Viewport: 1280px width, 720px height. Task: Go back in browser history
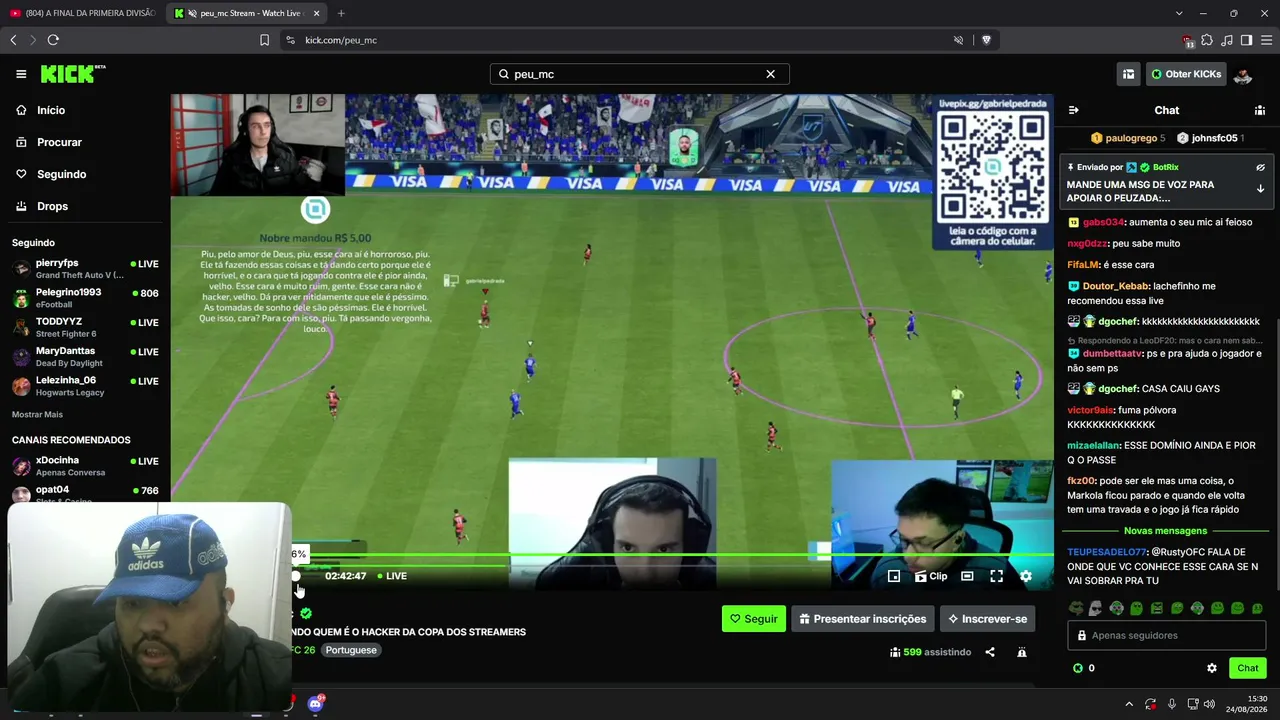pyautogui.click(x=13, y=40)
